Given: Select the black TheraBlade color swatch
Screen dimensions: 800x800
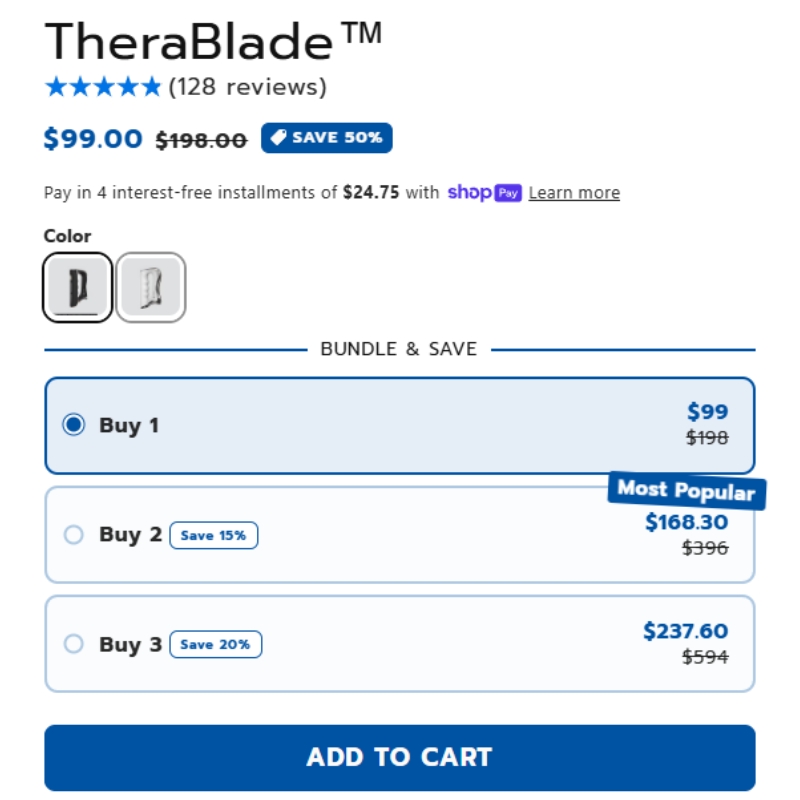Looking at the screenshot, I should click(x=78, y=287).
